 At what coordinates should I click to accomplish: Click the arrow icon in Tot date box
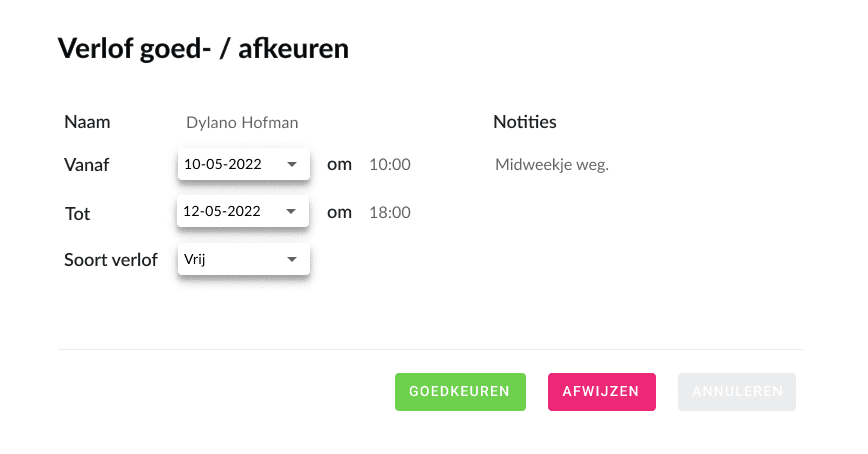[x=292, y=212]
